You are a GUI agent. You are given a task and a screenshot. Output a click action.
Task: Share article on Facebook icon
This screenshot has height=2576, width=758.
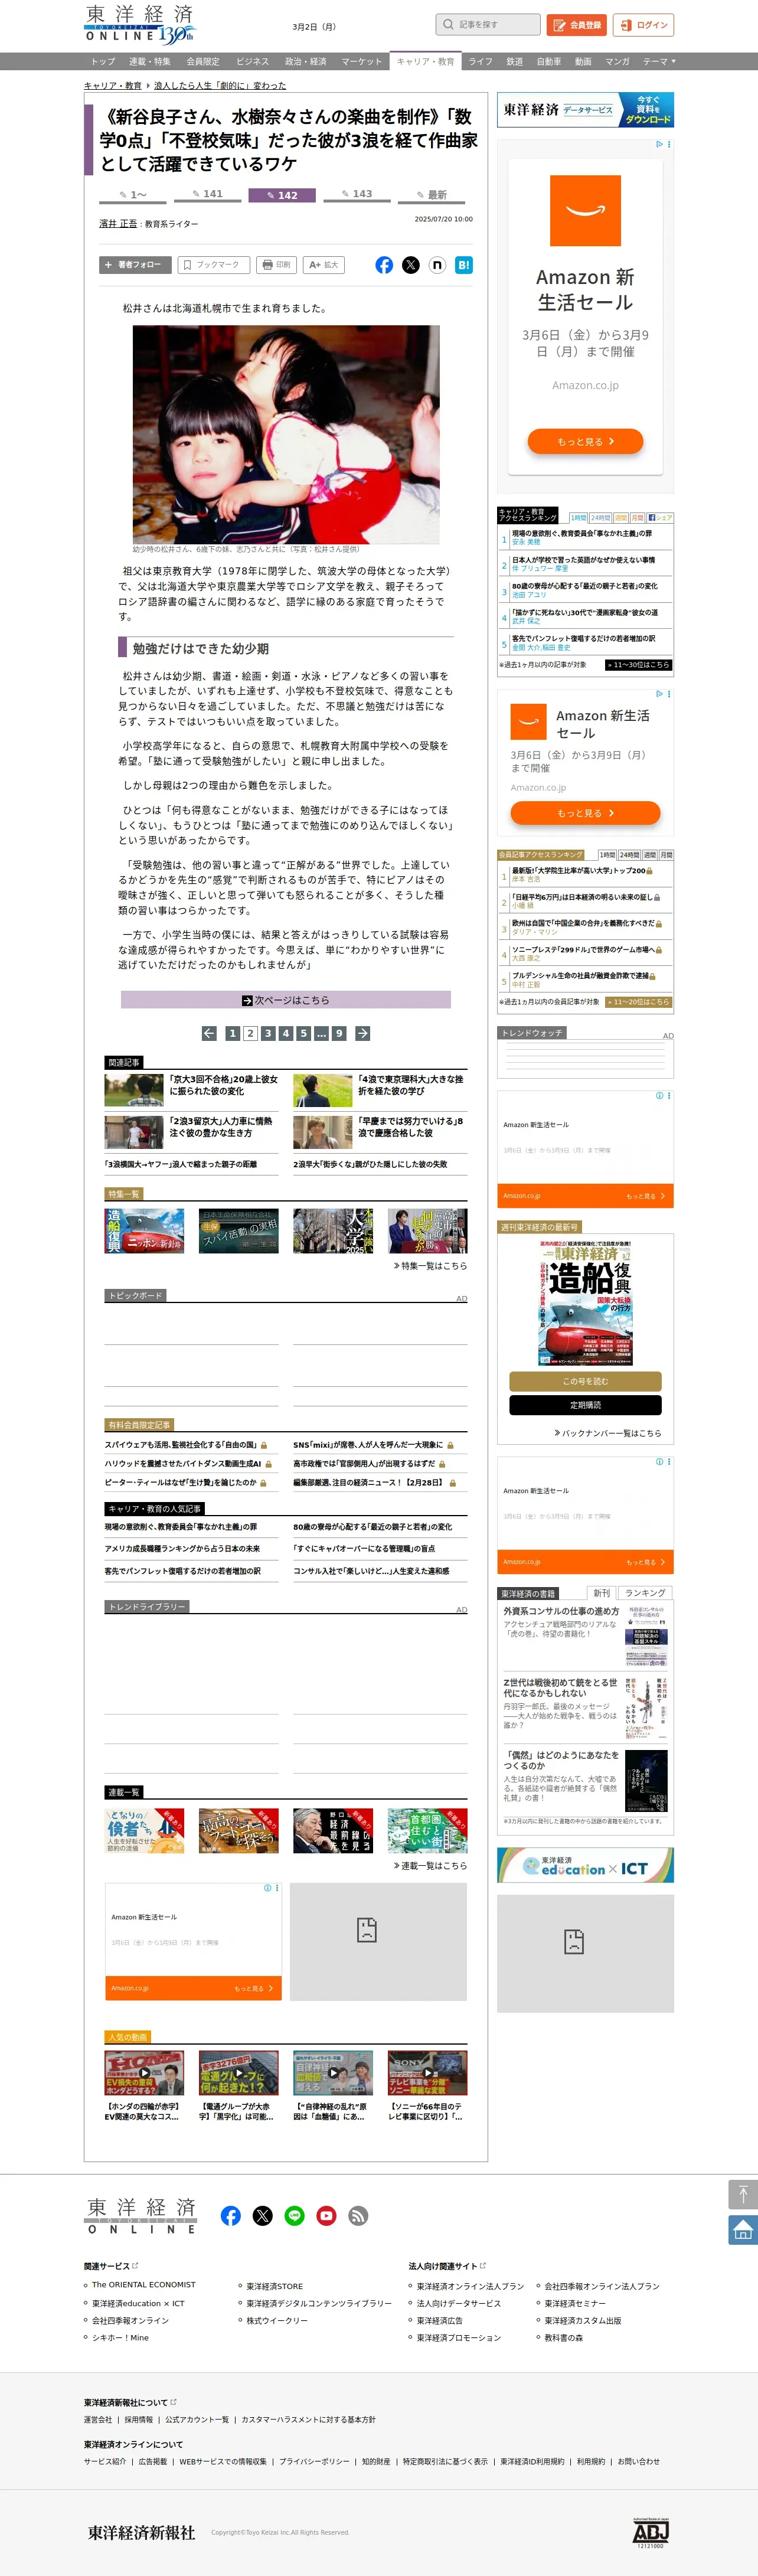click(384, 265)
